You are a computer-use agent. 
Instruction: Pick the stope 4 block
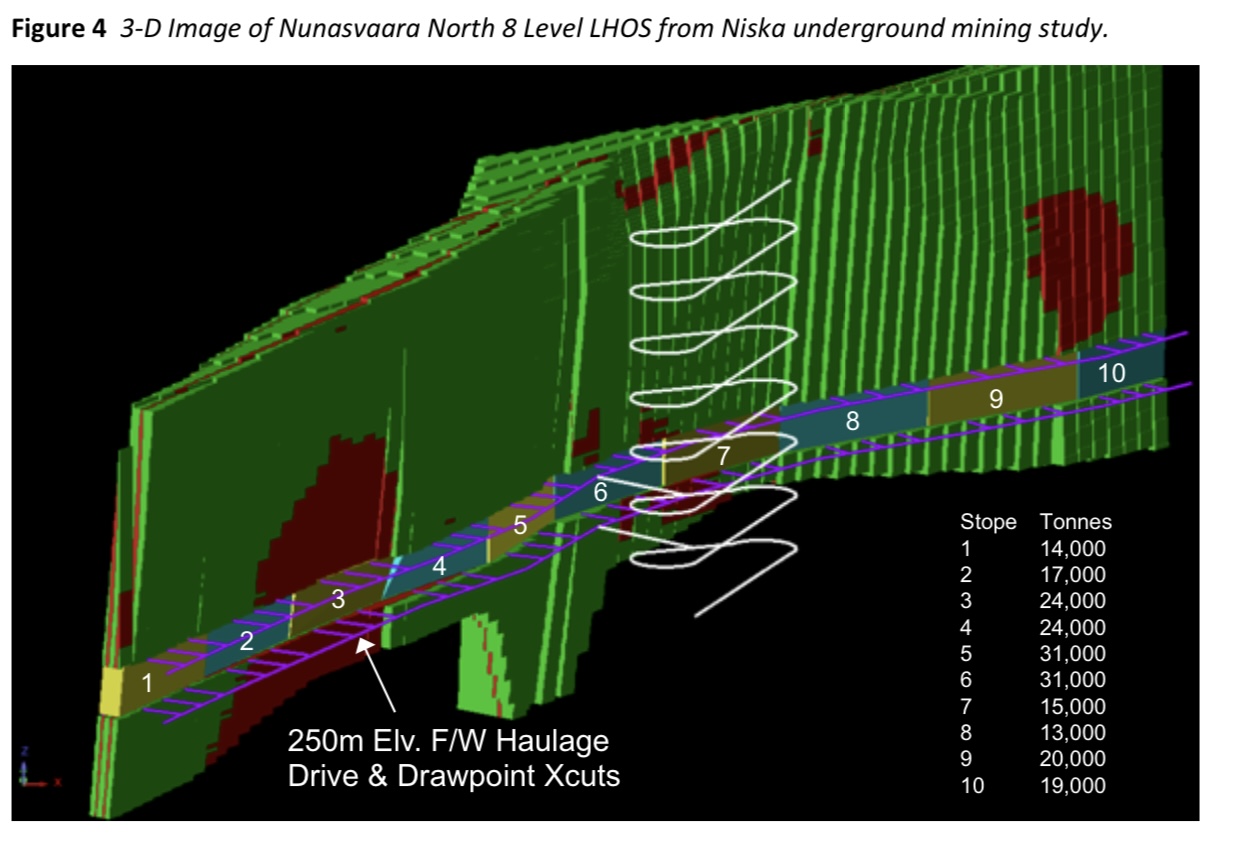coord(438,565)
